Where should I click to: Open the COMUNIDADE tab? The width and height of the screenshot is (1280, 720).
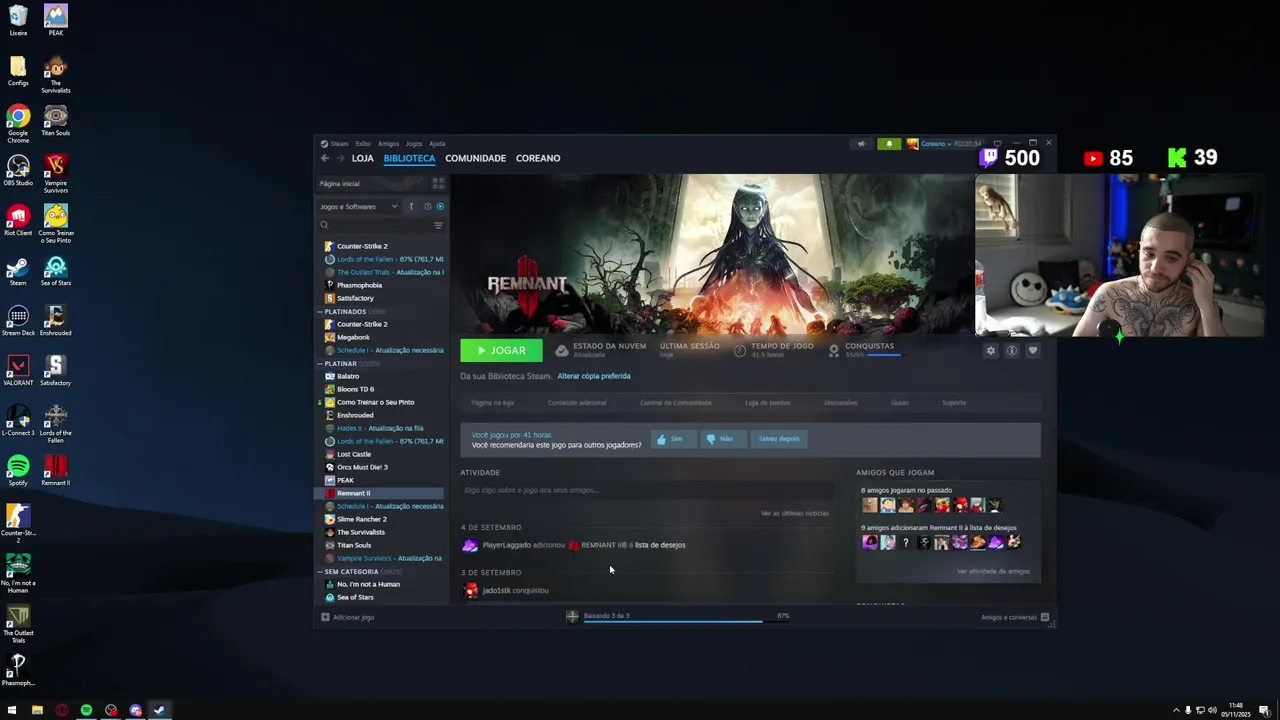pos(475,158)
